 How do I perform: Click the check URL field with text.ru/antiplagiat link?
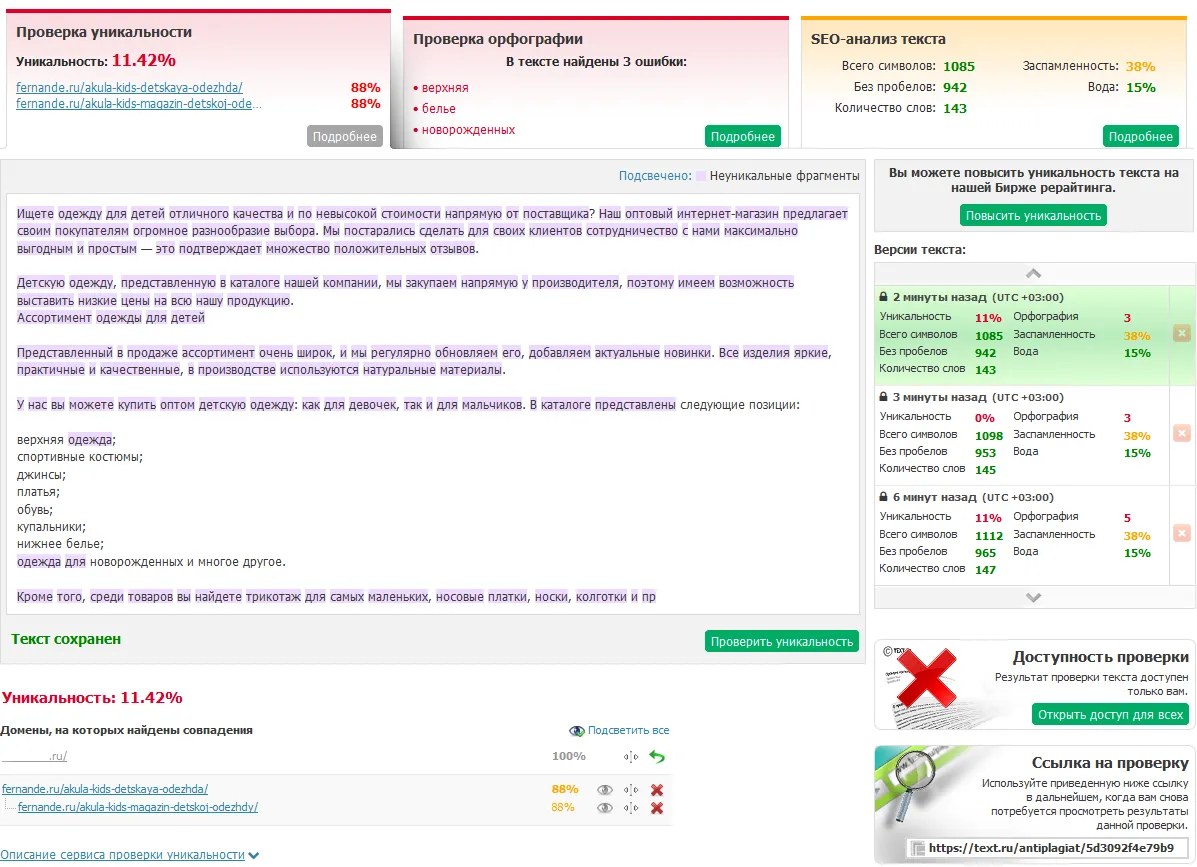(1046, 848)
